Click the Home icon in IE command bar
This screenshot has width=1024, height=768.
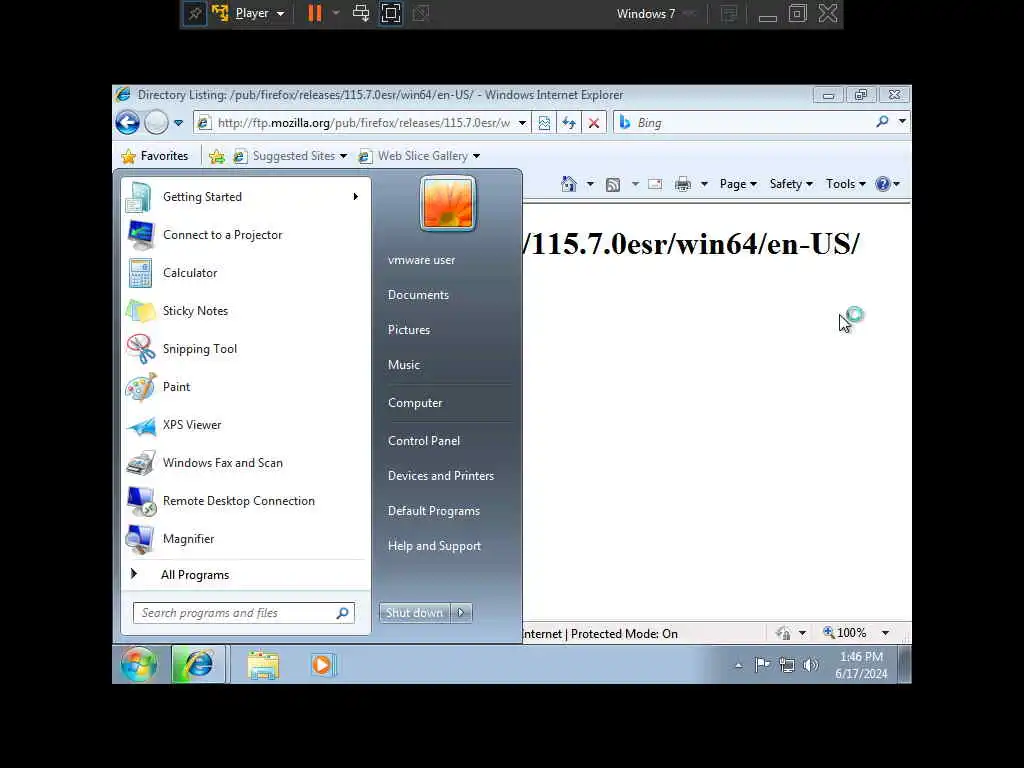[569, 184]
